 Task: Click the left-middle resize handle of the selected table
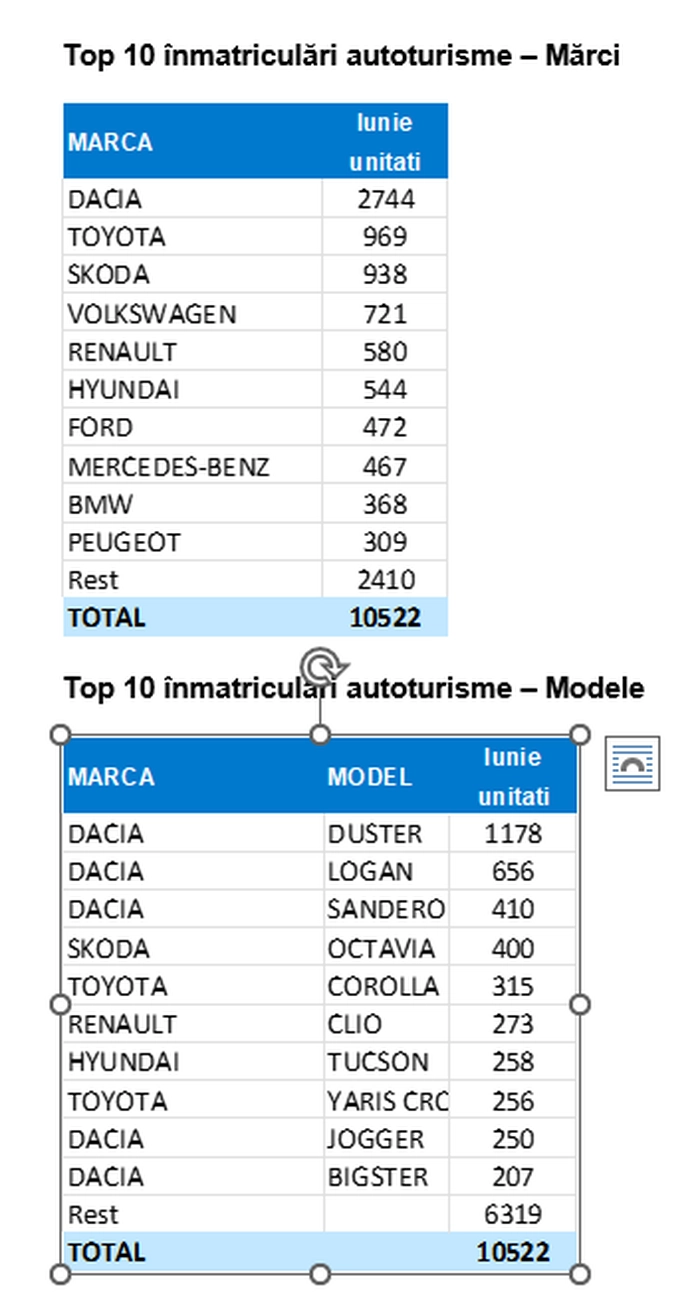[x=60, y=1004]
